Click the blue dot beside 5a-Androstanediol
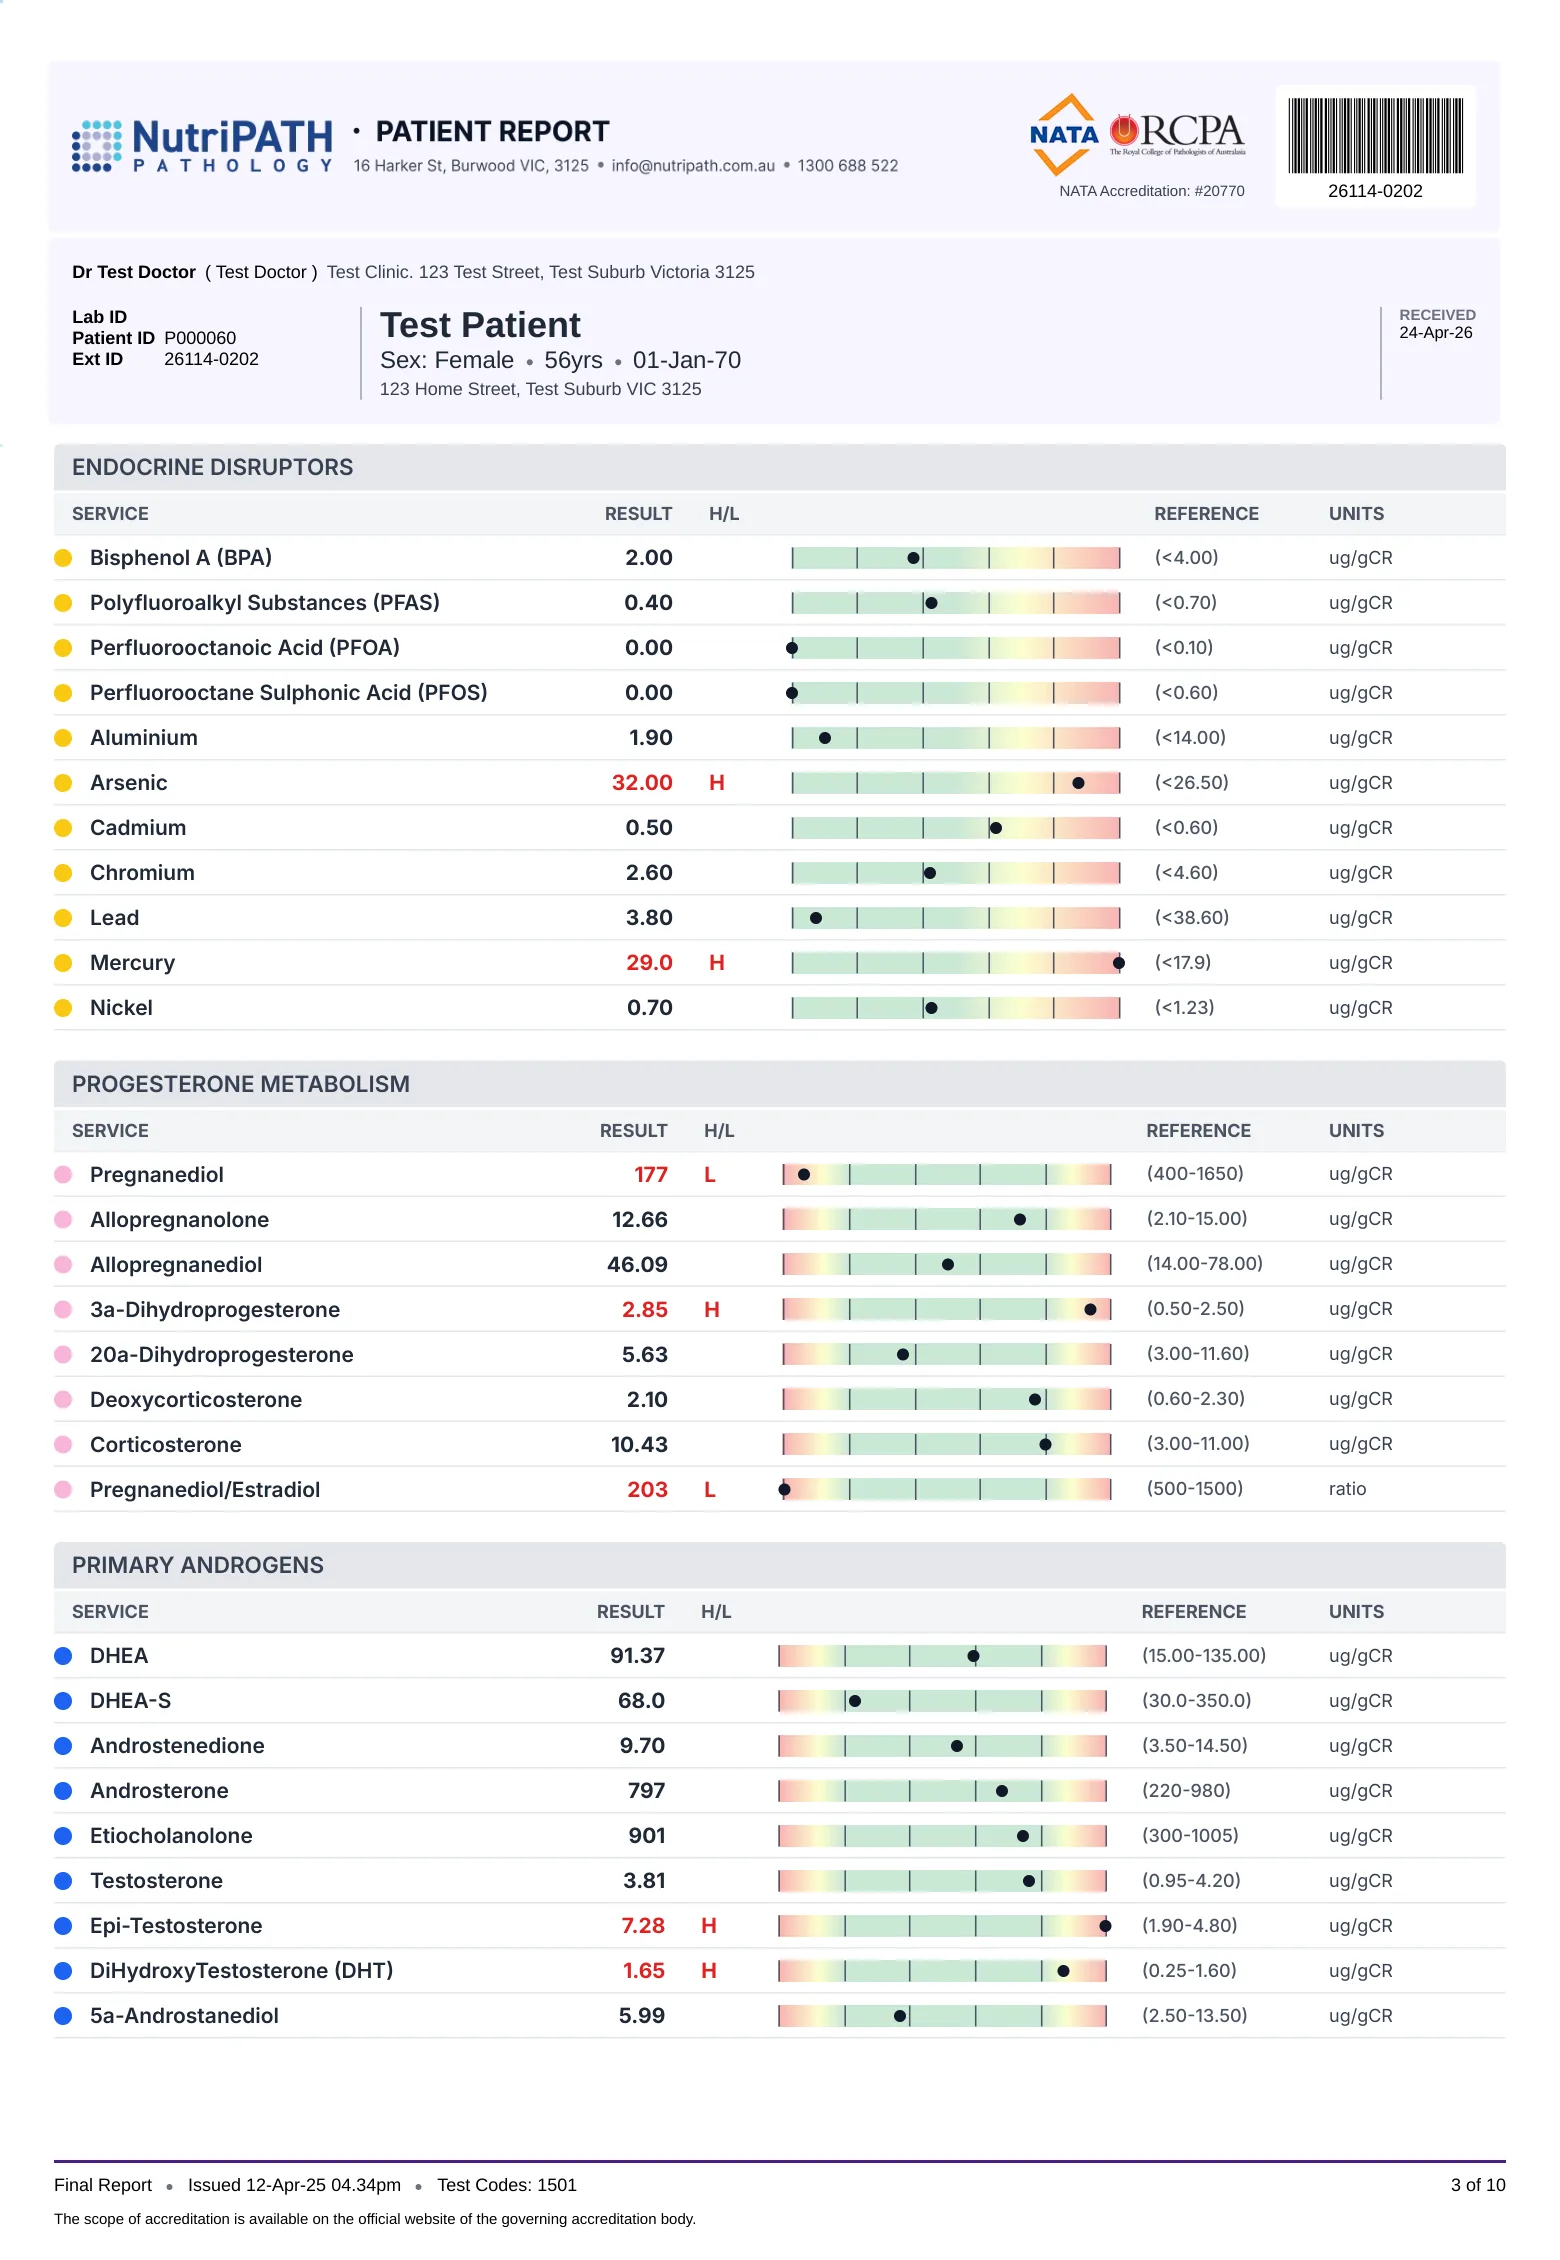Image resolution: width=1560 pixels, height=2260 pixels. 63,2016
